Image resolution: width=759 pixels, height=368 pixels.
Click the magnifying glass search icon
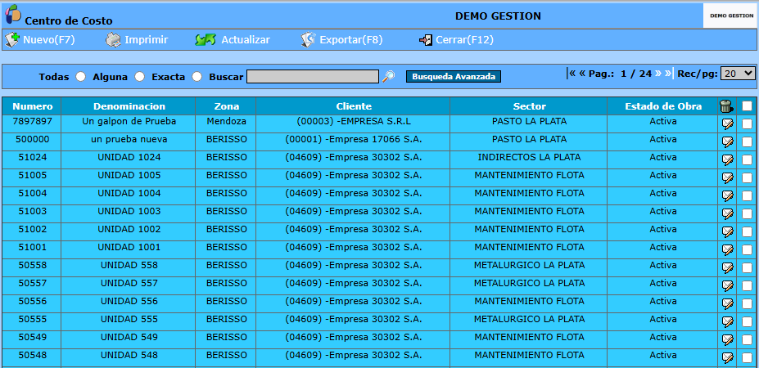click(x=388, y=76)
